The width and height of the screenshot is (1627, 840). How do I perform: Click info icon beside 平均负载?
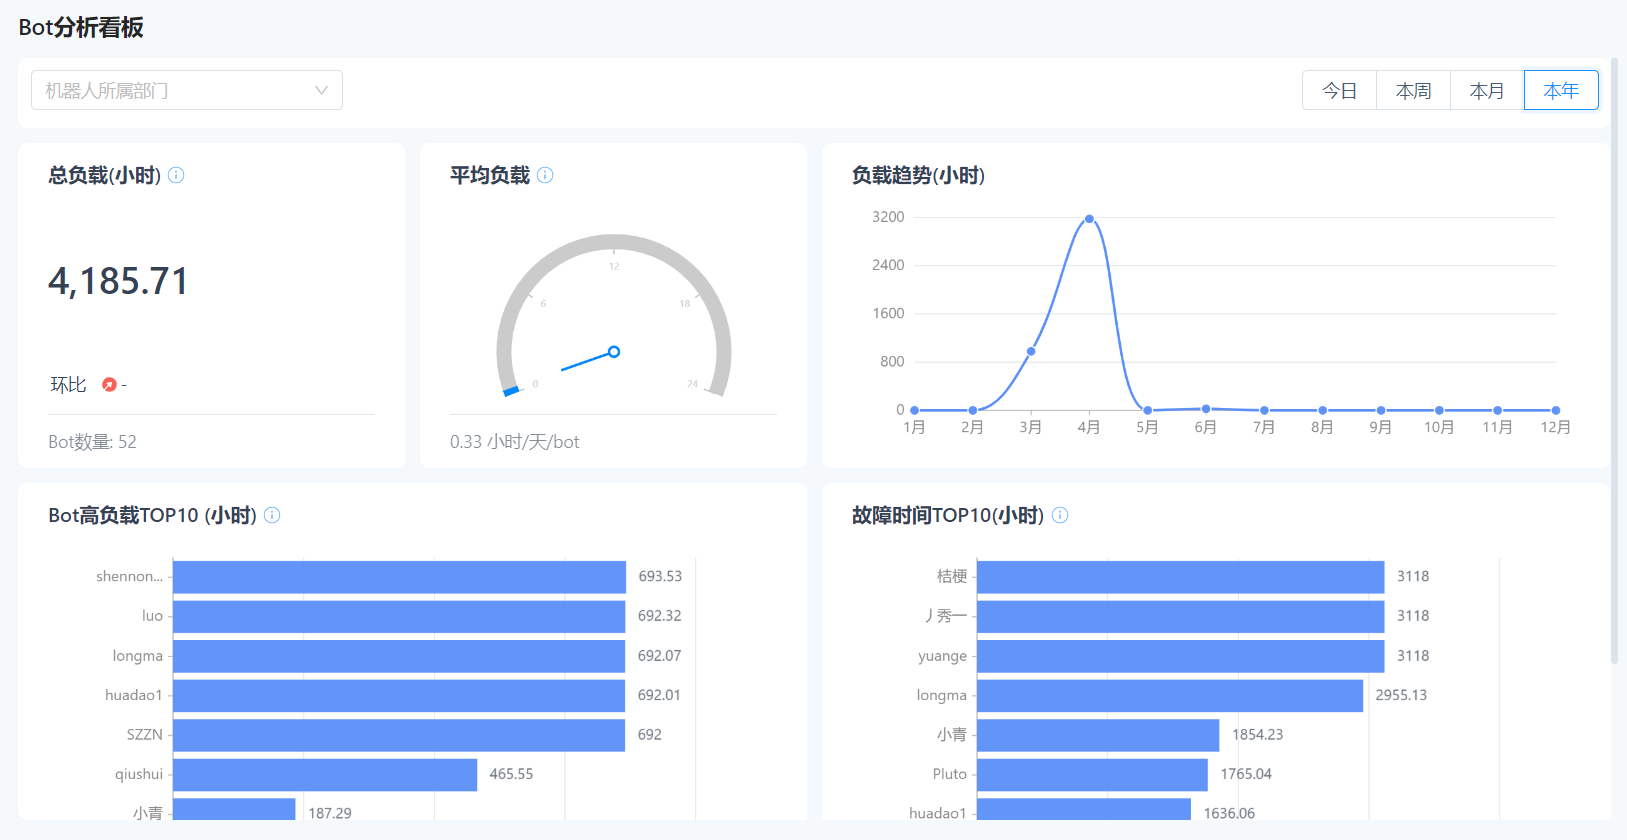point(545,175)
